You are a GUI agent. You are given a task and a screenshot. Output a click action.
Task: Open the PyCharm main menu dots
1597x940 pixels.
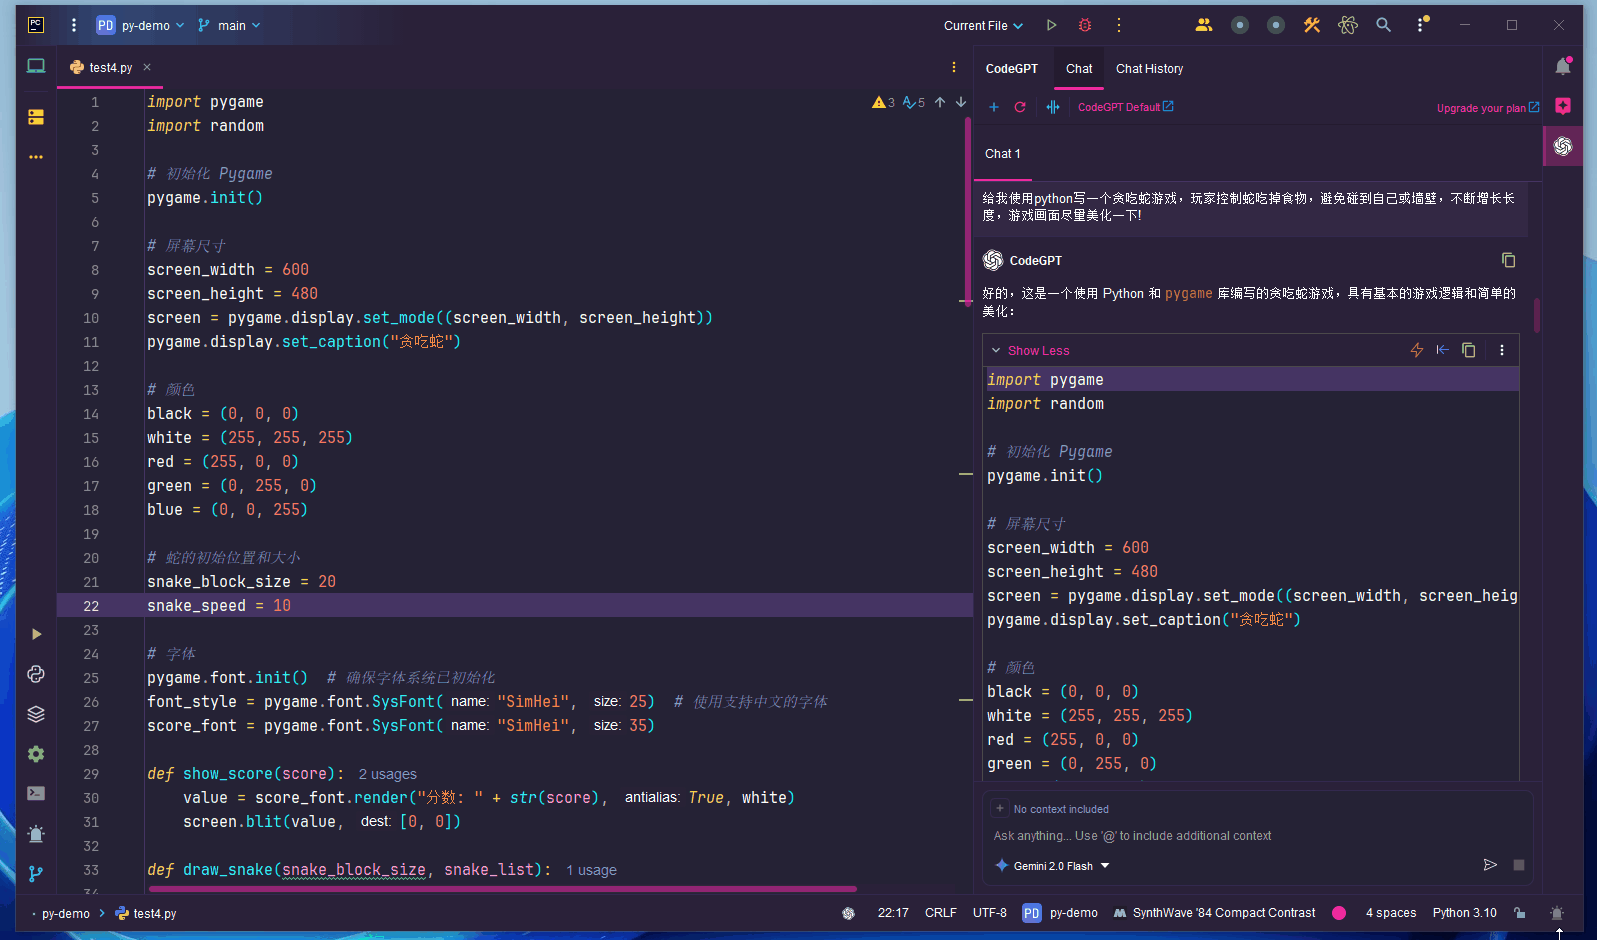73,25
